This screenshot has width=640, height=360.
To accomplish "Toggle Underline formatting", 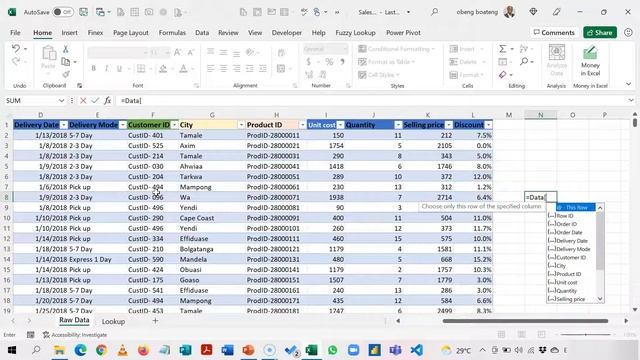I will [x=119, y=68].
